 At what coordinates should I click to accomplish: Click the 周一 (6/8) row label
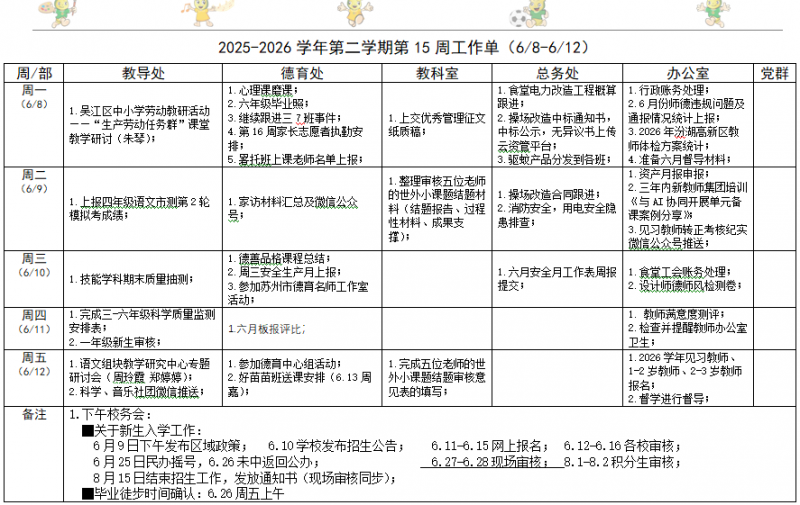34,97
